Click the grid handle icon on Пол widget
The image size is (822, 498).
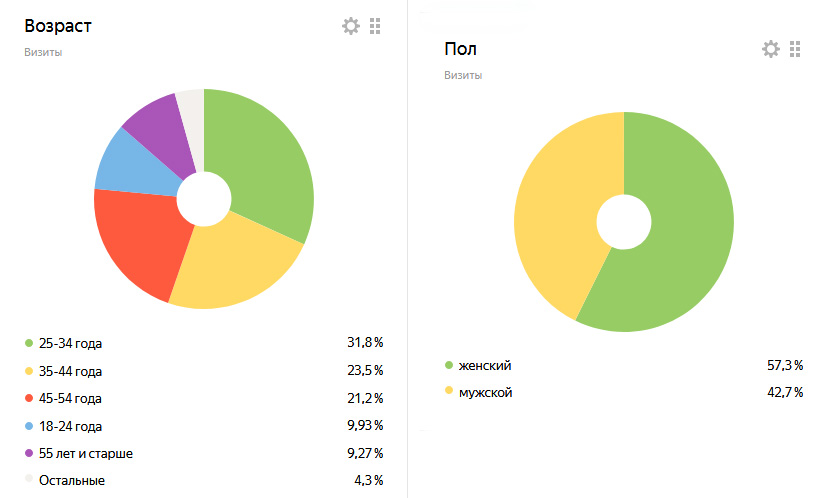[x=795, y=49]
